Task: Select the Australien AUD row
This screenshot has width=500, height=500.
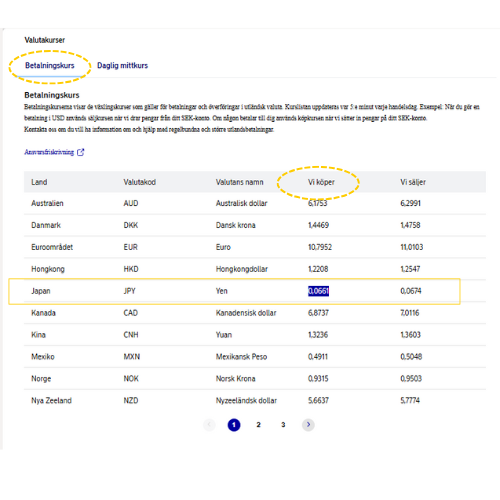Action: click(255, 203)
